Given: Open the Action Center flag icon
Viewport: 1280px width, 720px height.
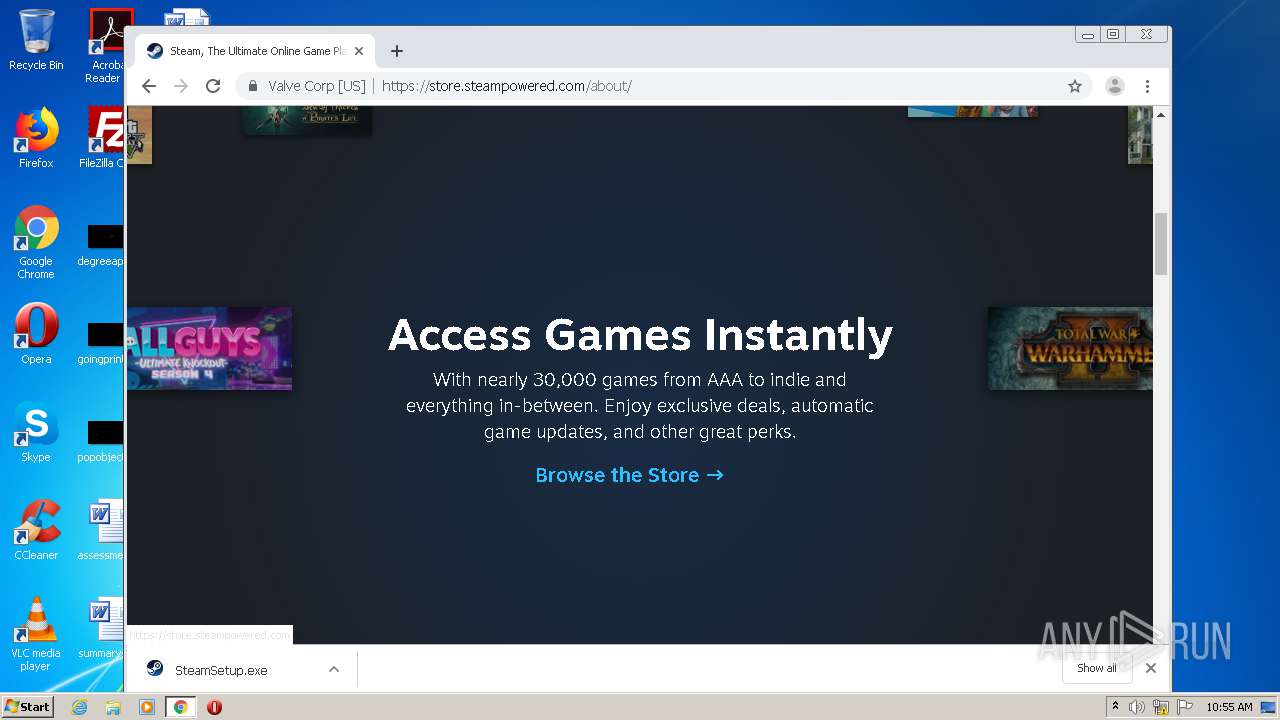Looking at the screenshot, I should (x=1183, y=707).
